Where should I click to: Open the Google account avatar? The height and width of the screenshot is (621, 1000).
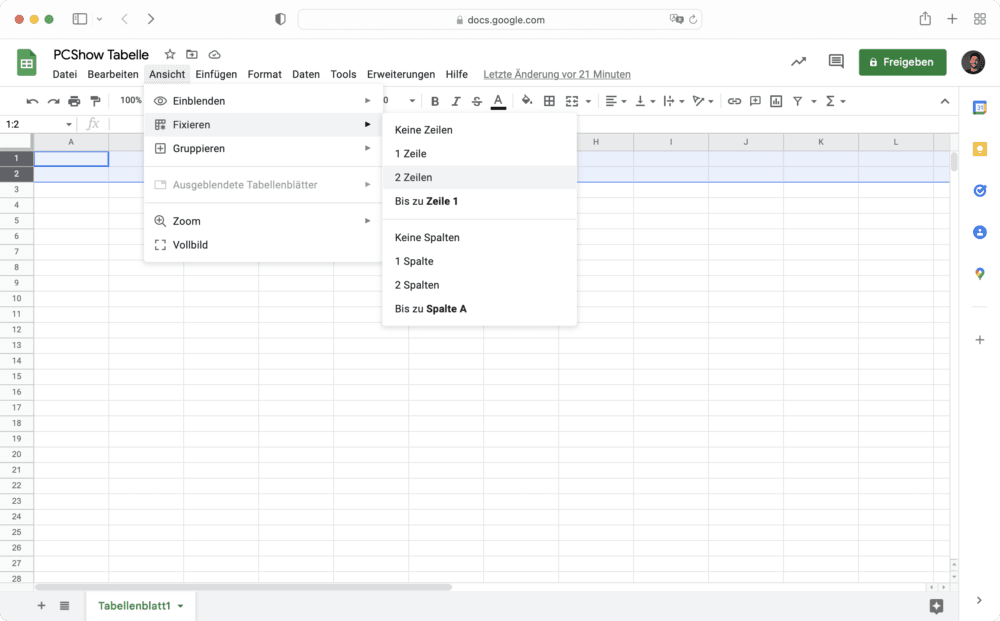point(973,62)
